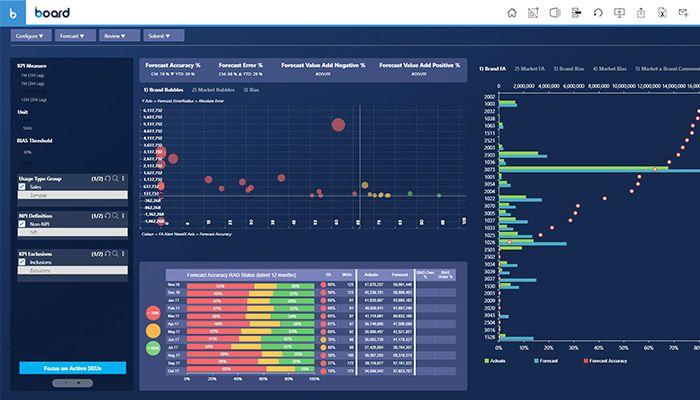The image size is (700, 400).
Task: Start presentation mode monitor icon
Action: pos(619,13)
